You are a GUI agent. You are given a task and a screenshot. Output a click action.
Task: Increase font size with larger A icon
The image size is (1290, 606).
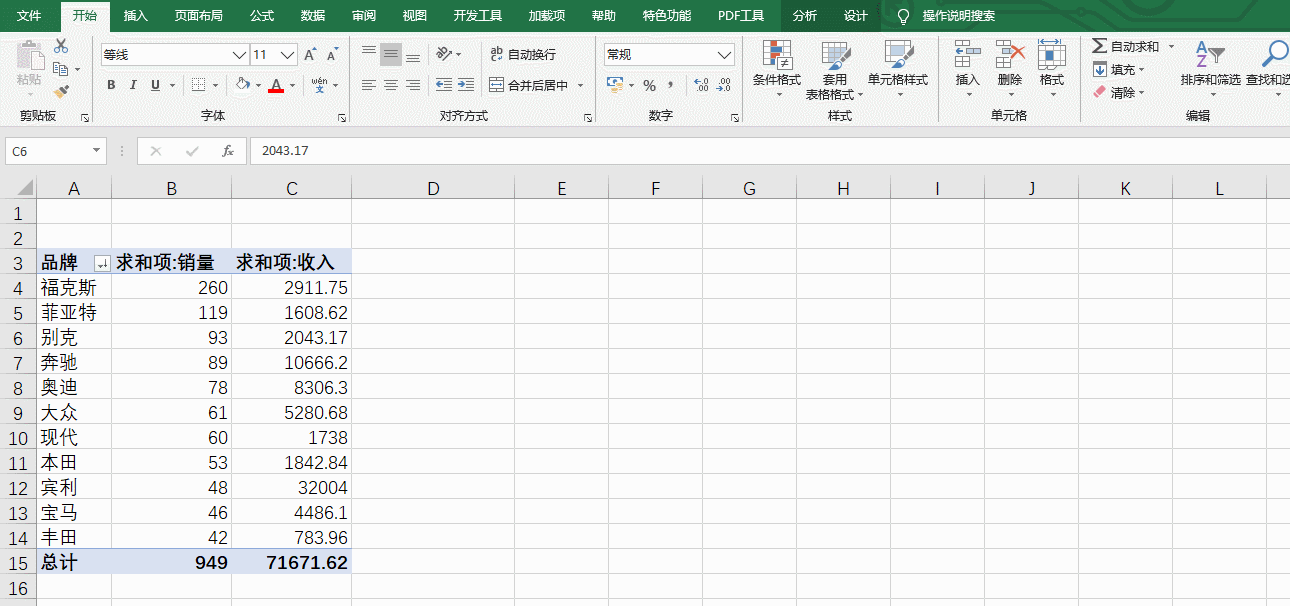coord(310,54)
